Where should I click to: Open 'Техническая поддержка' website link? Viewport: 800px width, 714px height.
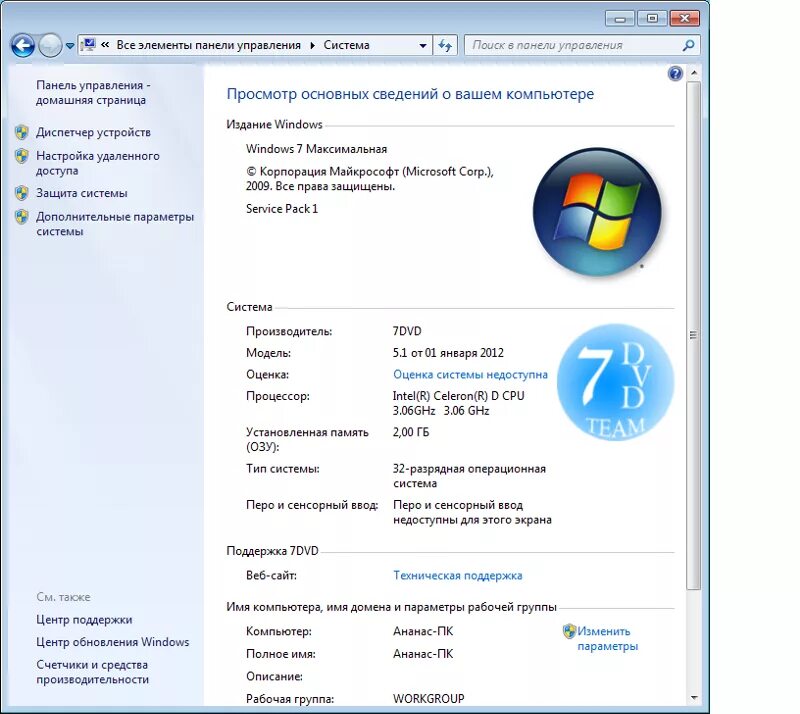458,576
